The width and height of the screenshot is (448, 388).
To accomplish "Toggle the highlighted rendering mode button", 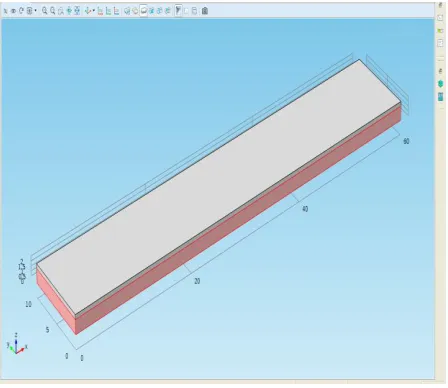I will click(144, 11).
